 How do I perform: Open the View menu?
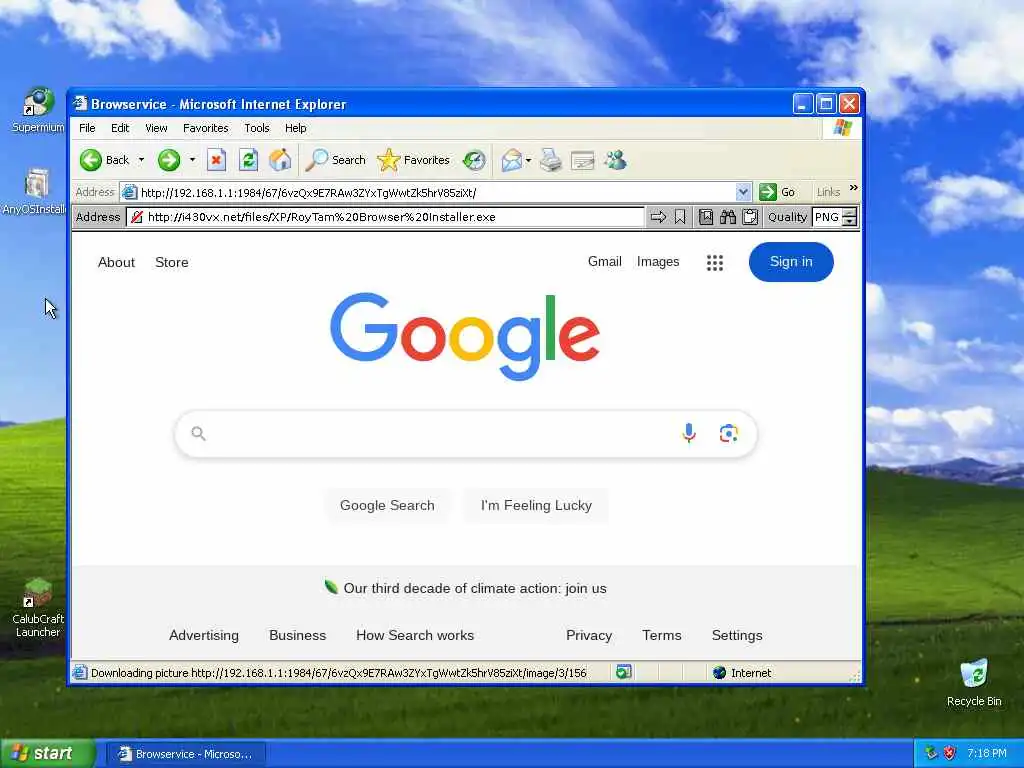coord(156,128)
